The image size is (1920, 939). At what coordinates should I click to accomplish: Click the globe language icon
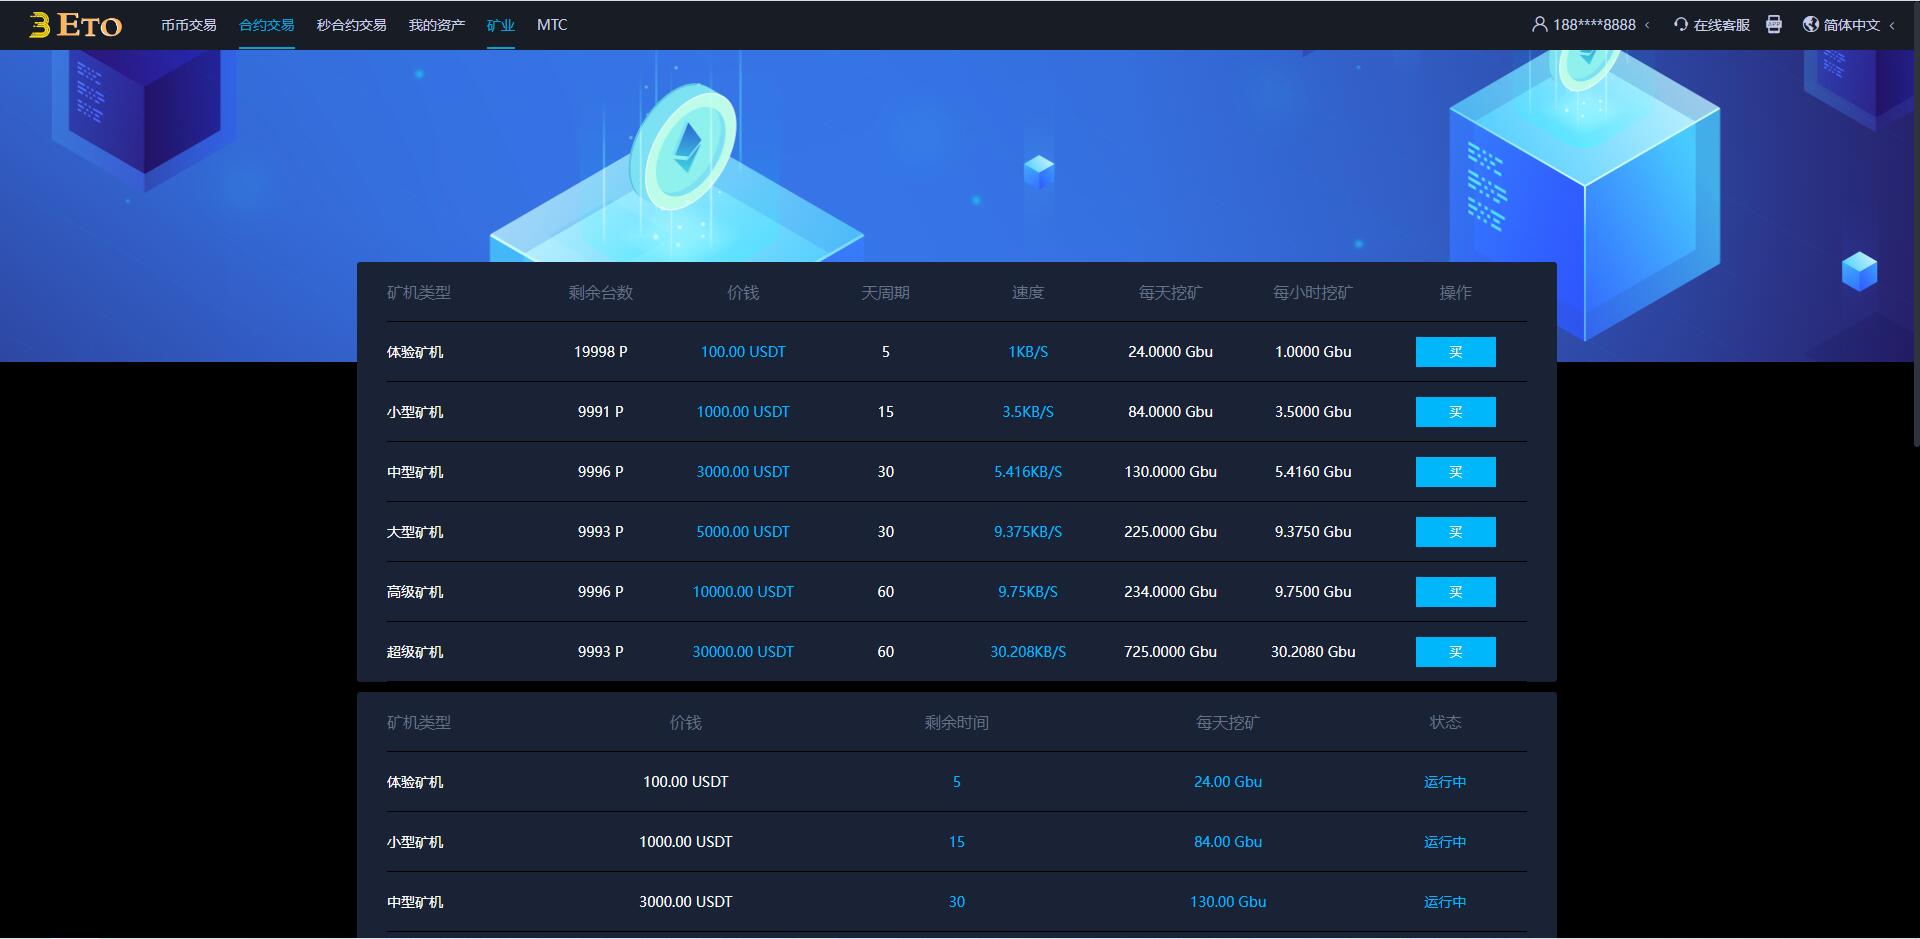[1810, 24]
